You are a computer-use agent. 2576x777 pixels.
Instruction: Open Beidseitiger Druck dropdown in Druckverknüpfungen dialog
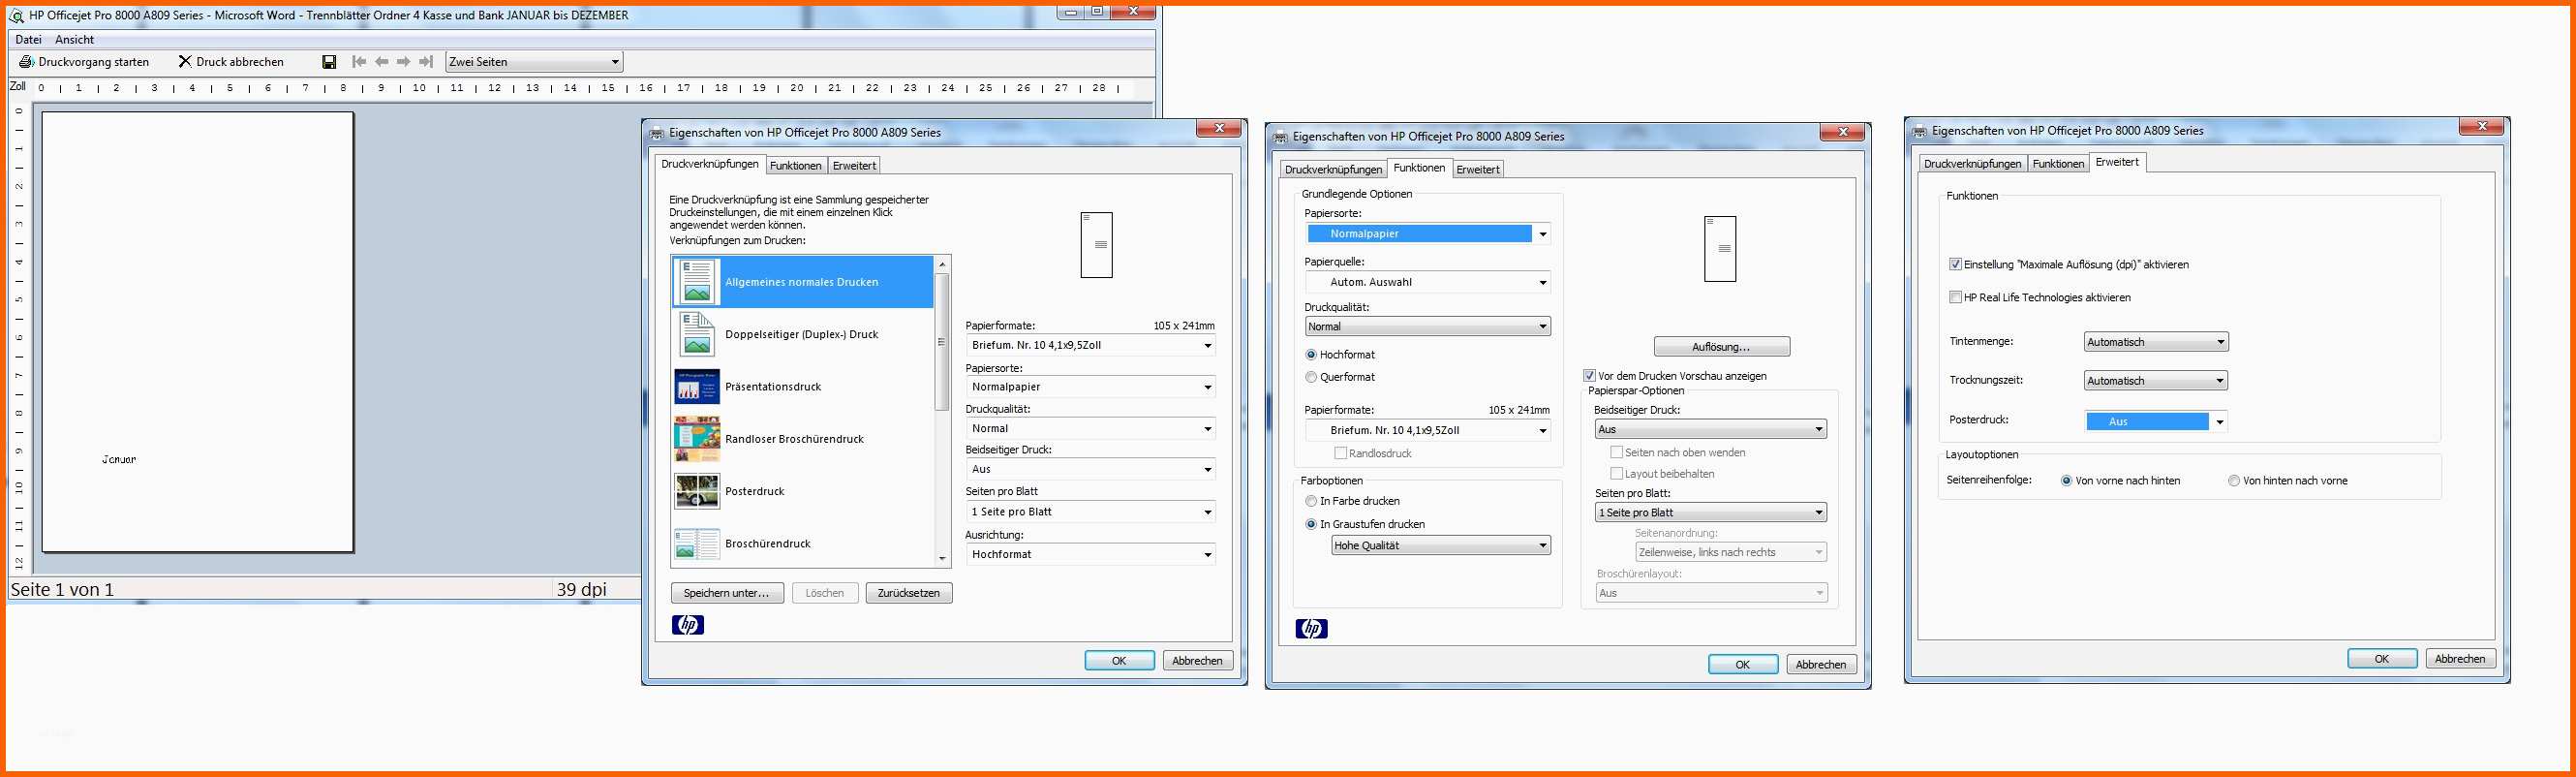(x=1091, y=469)
